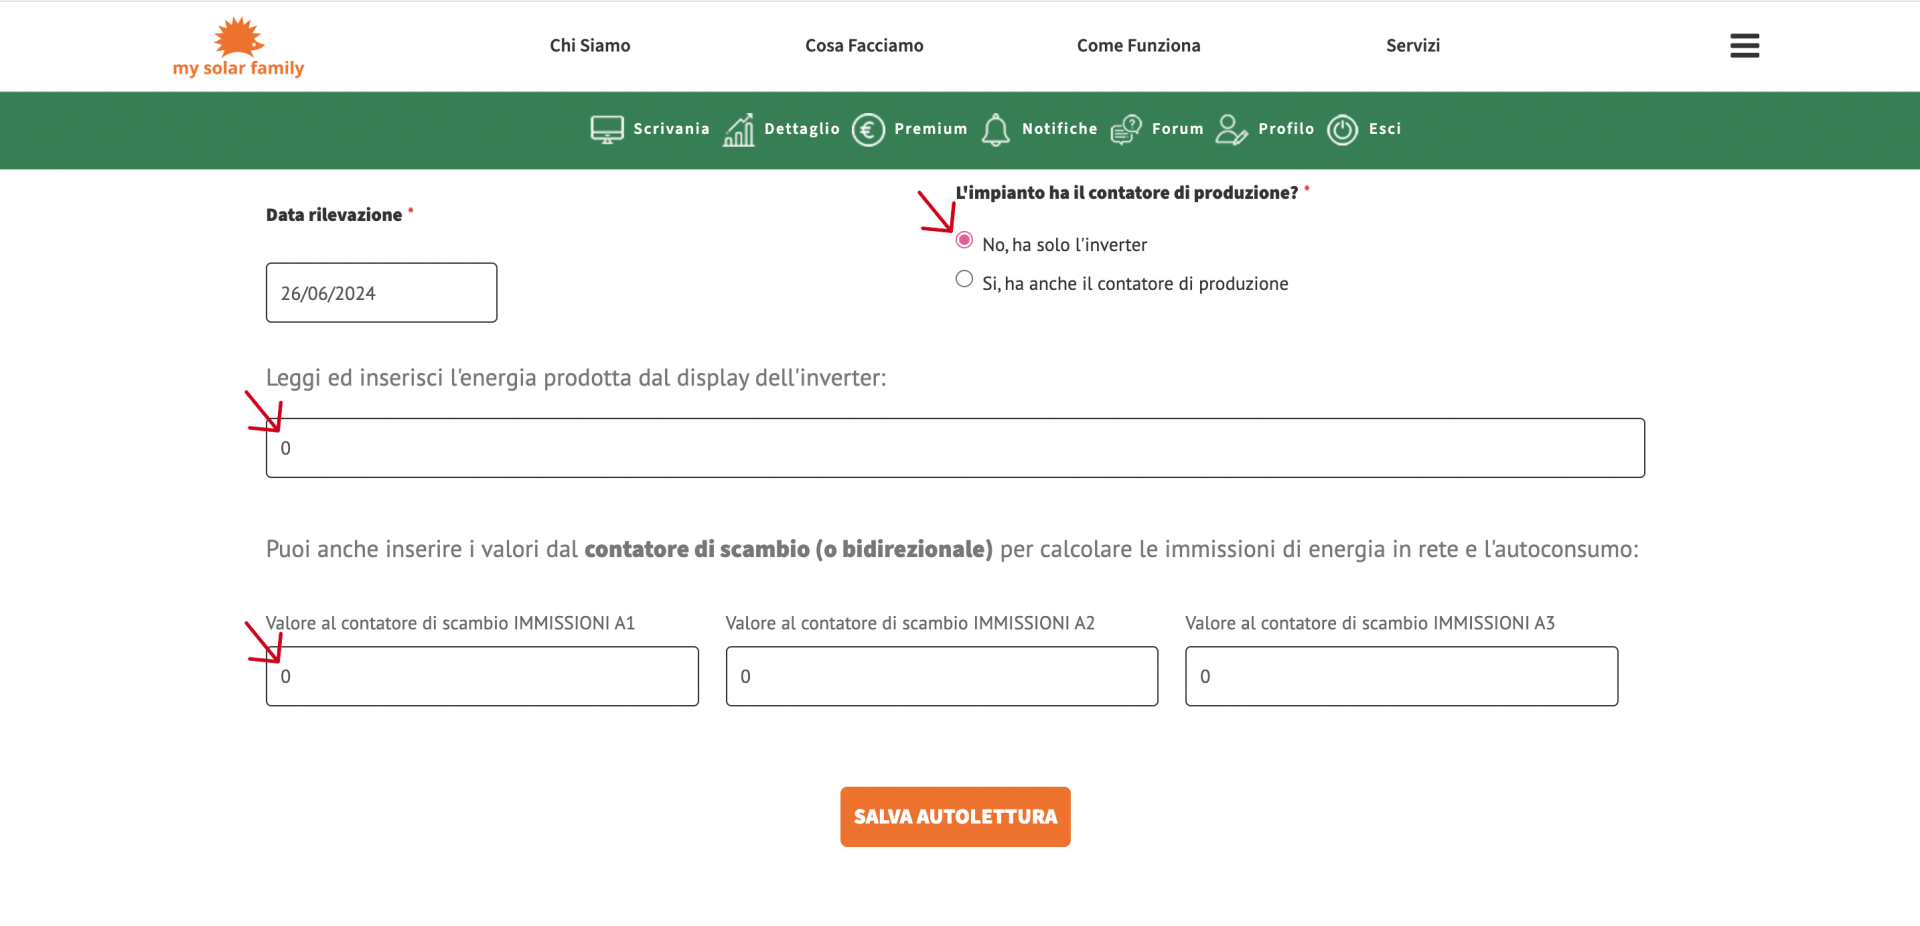1920x926 pixels.
Task: Open the Cosa Facciamo menu item
Action: point(864,45)
